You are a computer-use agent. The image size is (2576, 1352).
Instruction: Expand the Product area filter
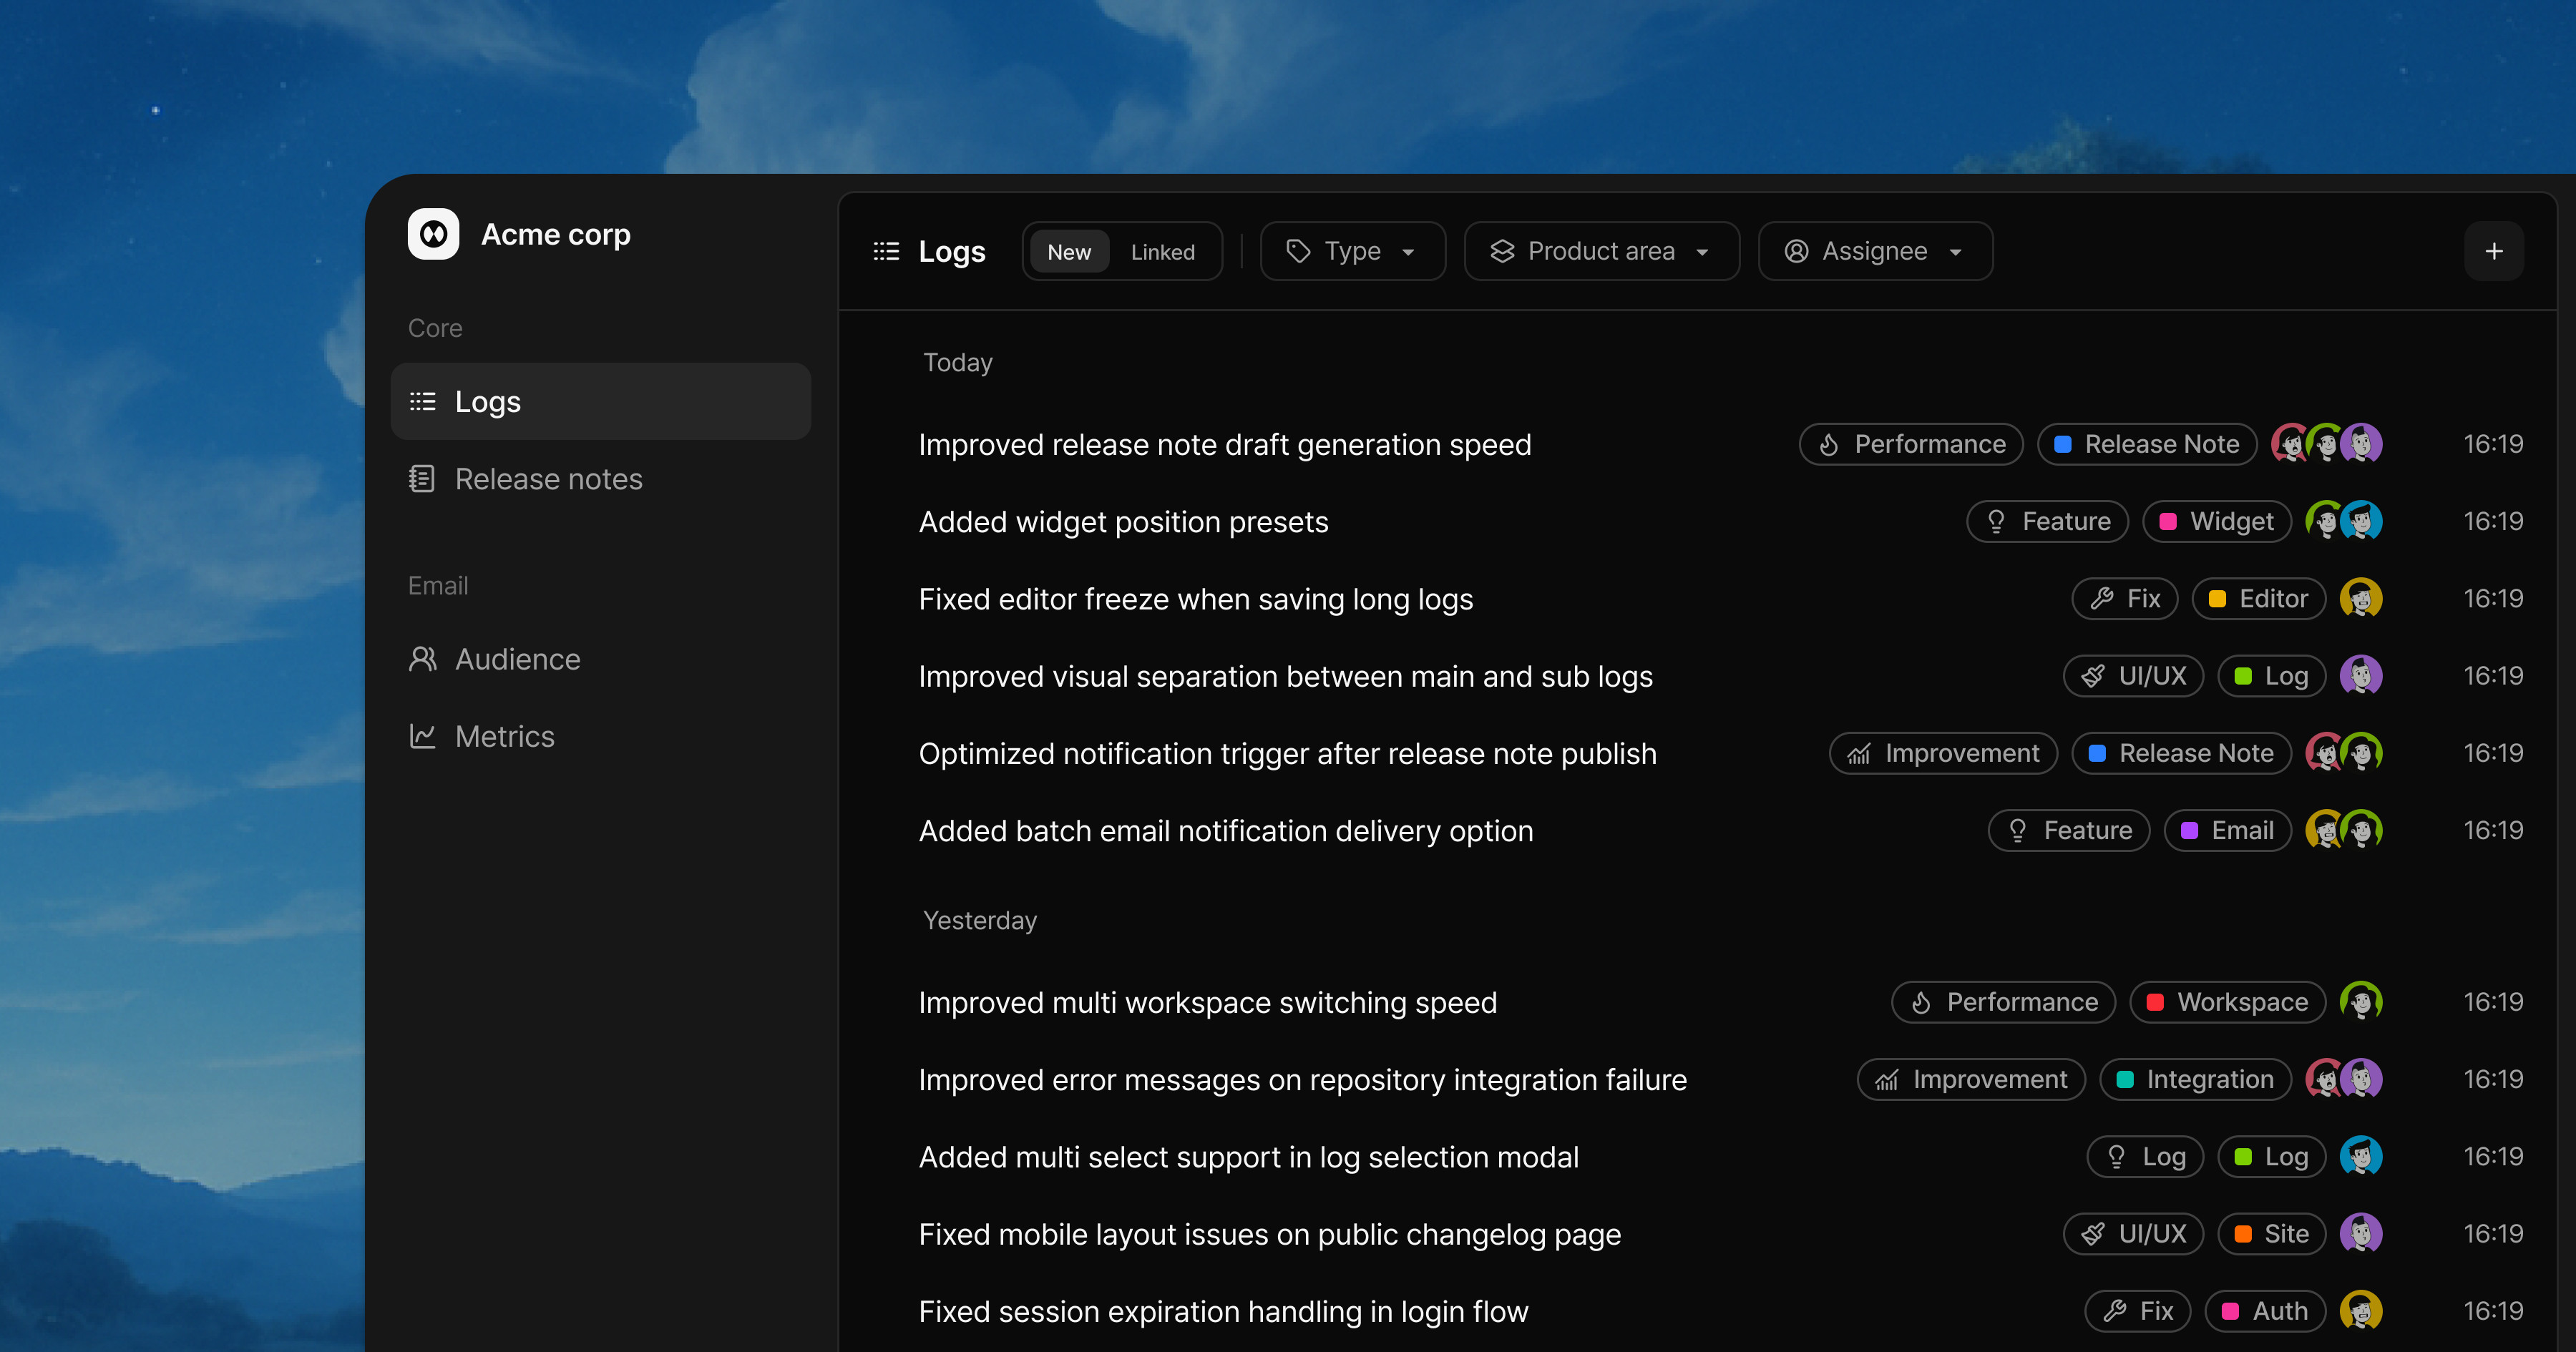(x=1601, y=251)
